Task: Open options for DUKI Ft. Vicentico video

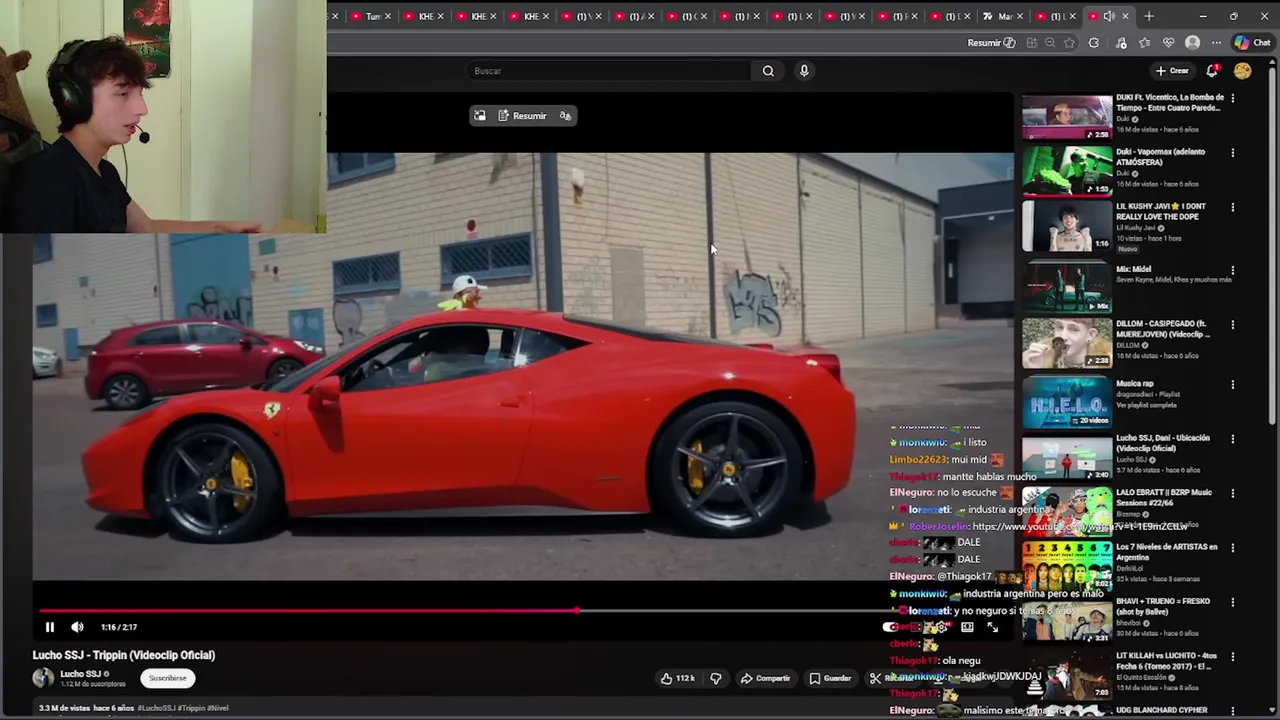Action: point(1232,99)
